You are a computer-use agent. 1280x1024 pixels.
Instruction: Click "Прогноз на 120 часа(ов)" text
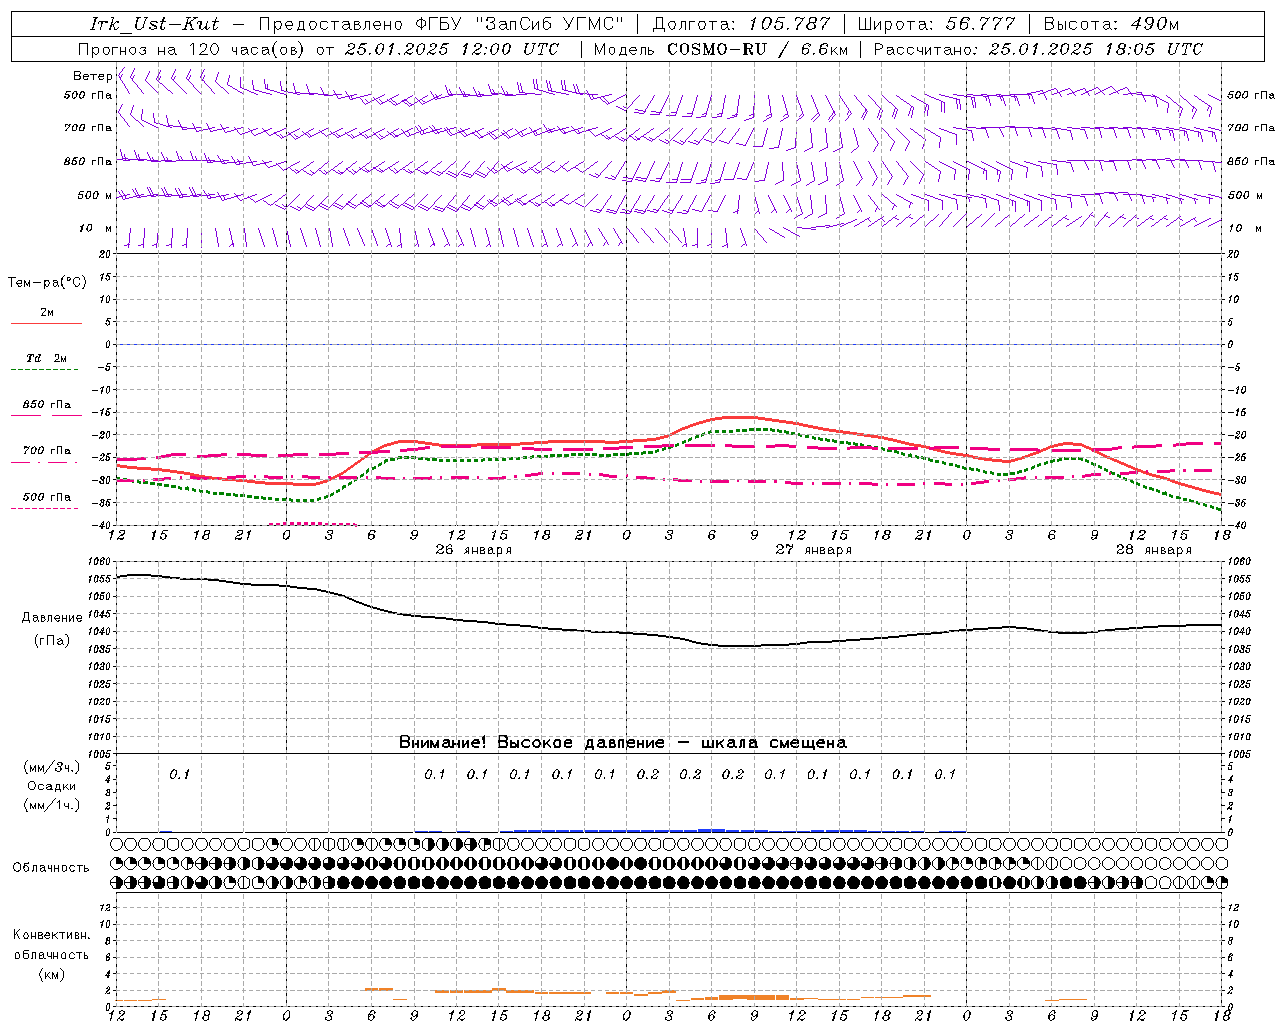coord(192,49)
